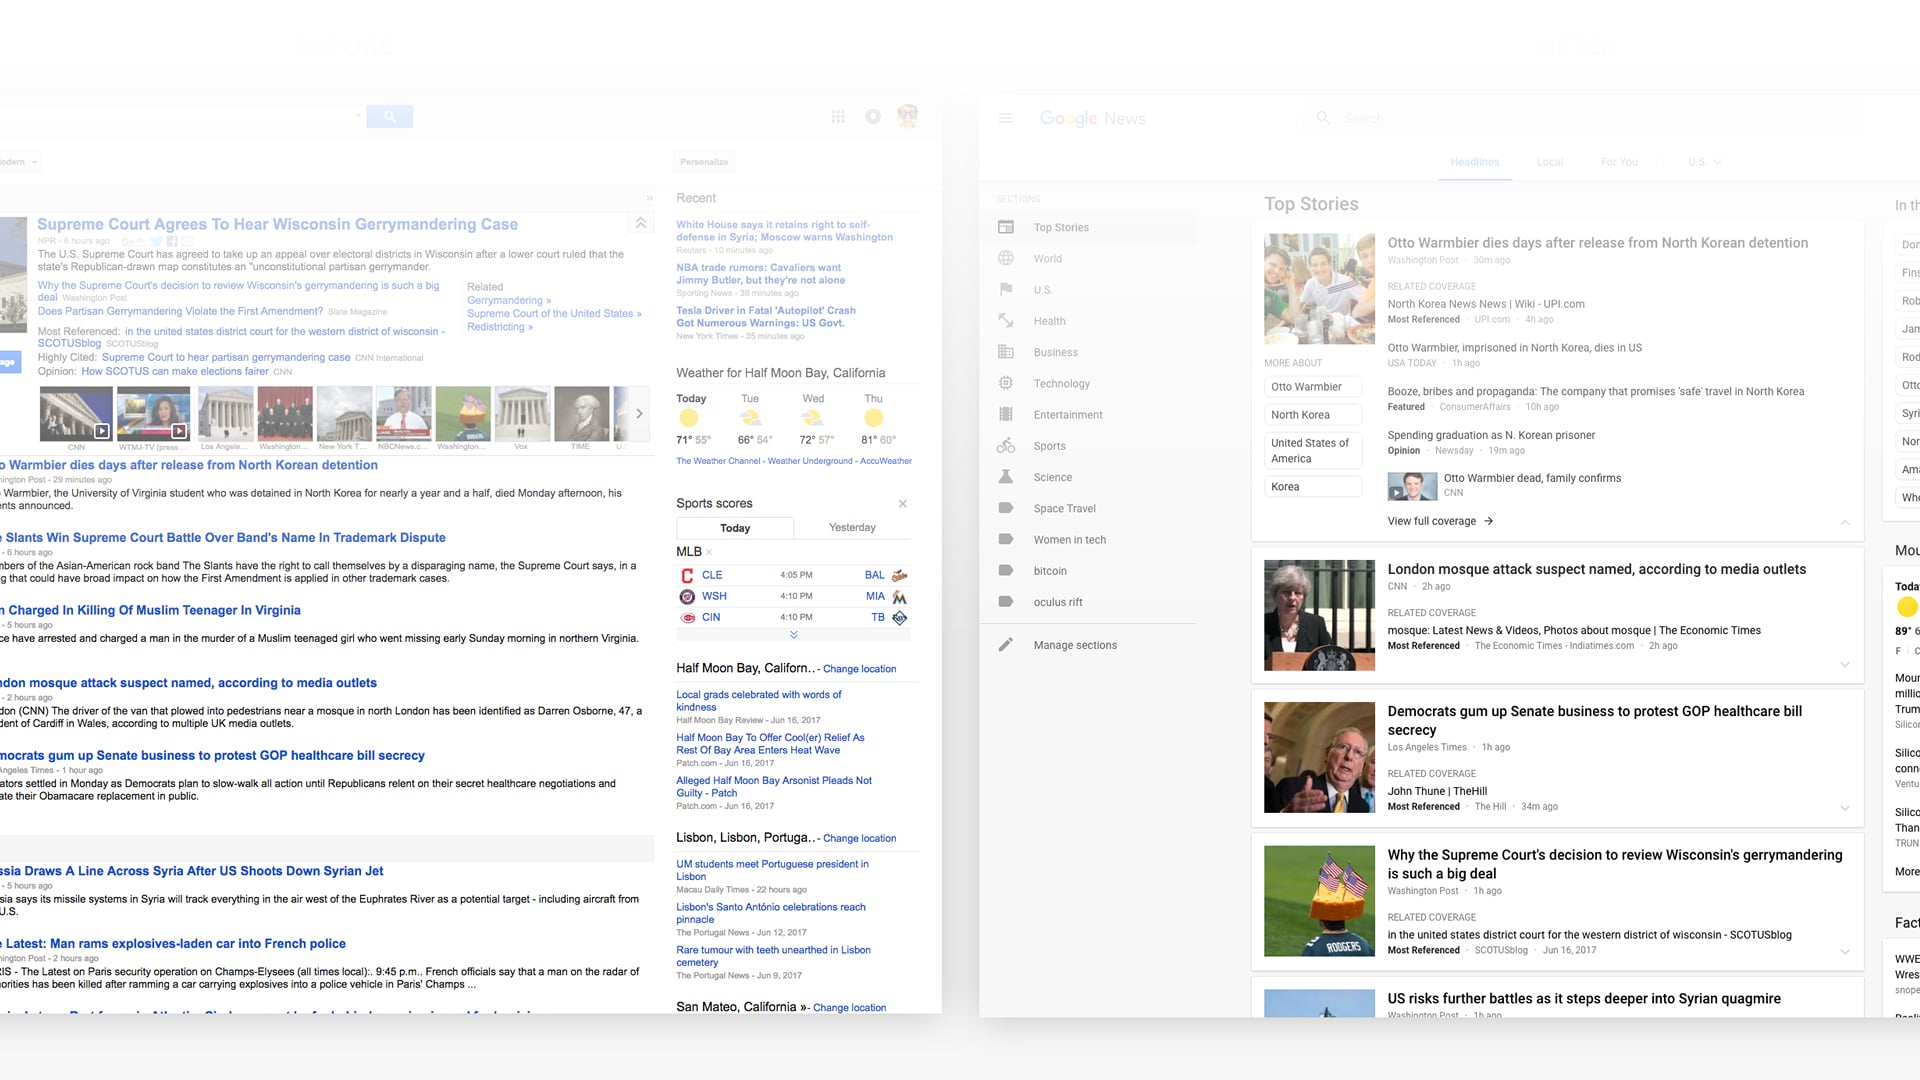Expand the Democrats gum up Senate story card
Viewport: 1920px width, 1080px height.
1845,808
